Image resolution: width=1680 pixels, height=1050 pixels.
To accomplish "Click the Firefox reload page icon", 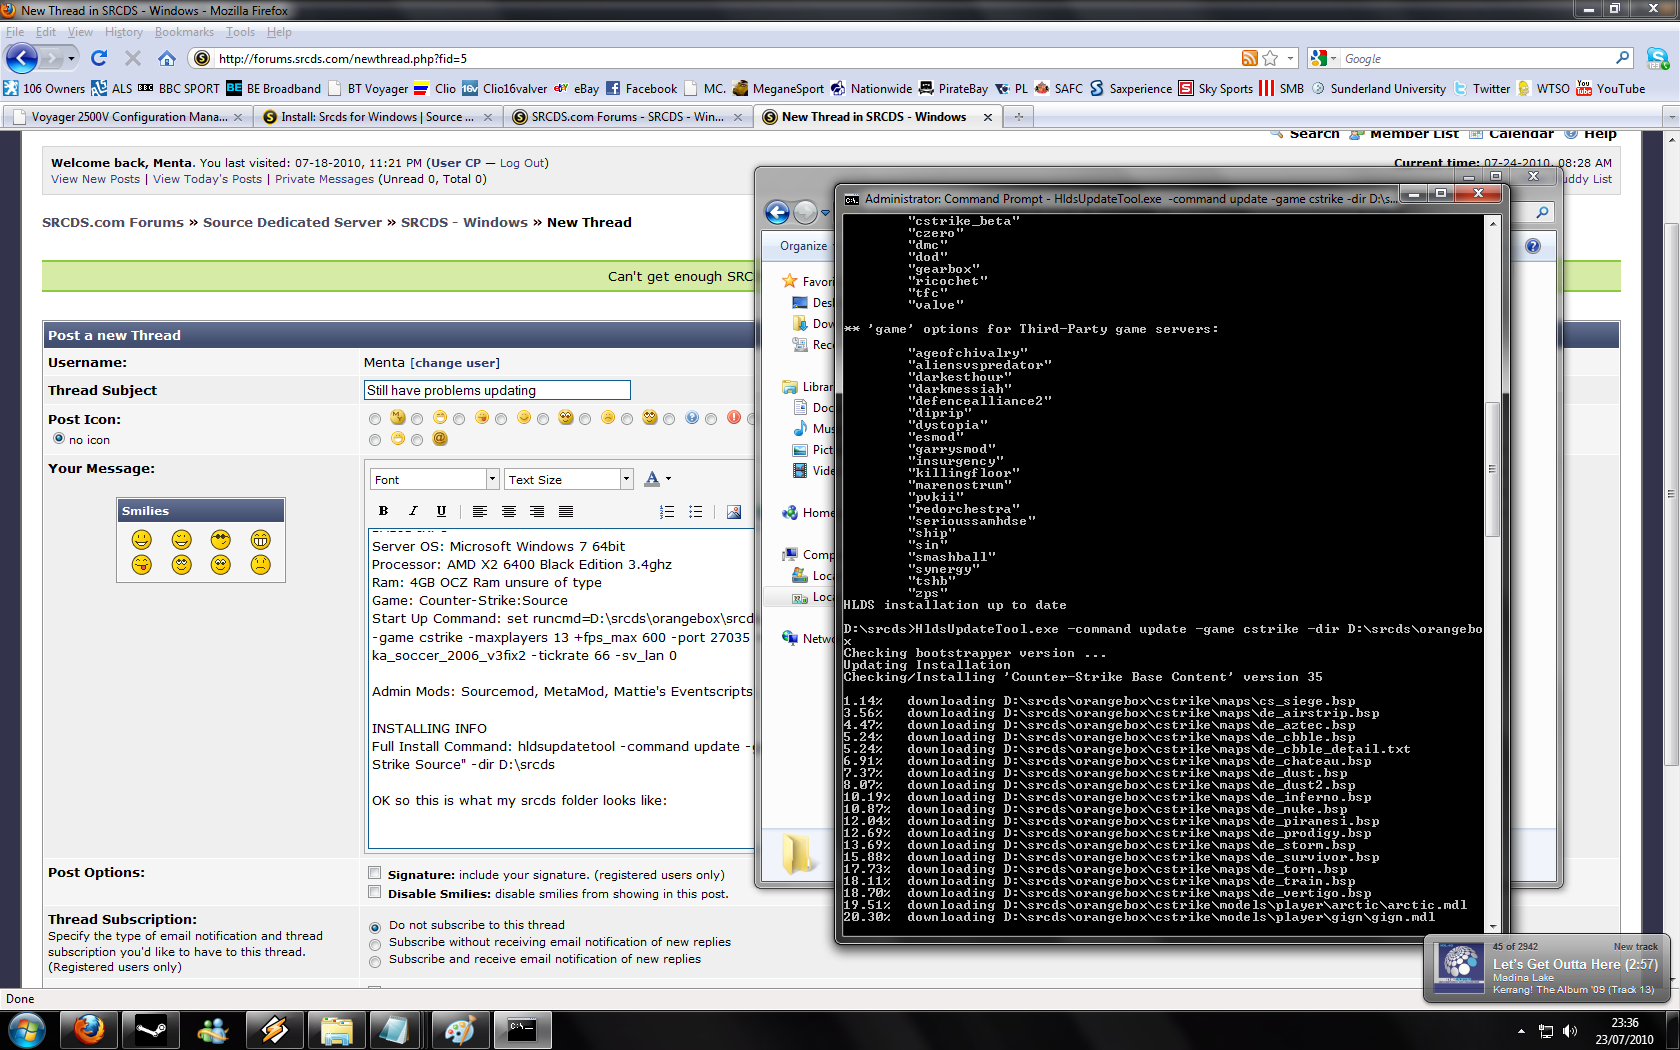I will pyautogui.click(x=98, y=58).
